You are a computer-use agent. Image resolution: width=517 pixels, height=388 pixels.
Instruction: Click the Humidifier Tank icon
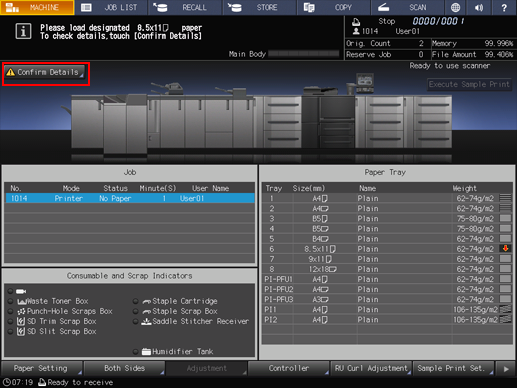click(146, 351)
